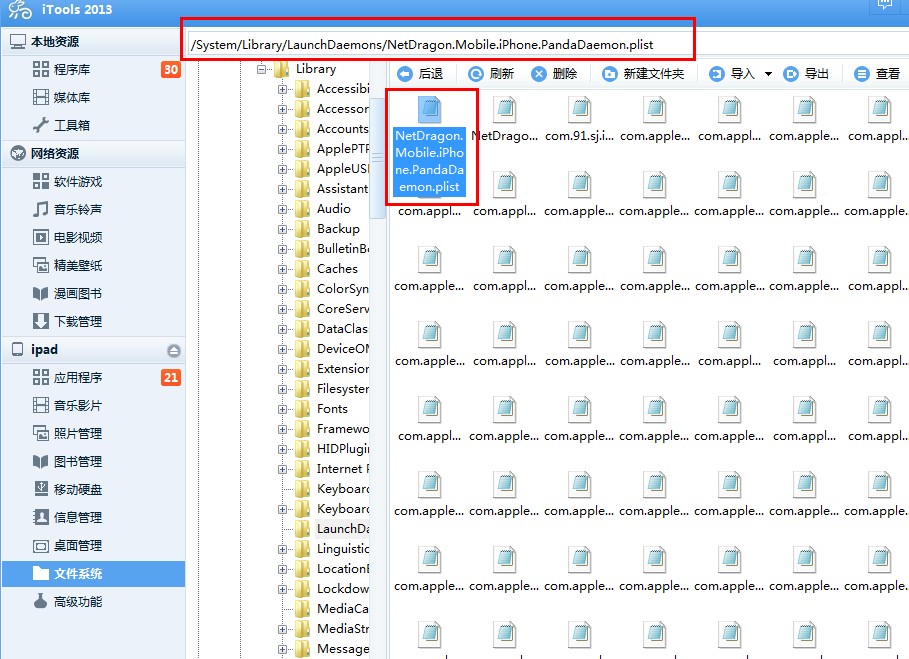Expand the Backup folder node

click(x=282, y=229)
